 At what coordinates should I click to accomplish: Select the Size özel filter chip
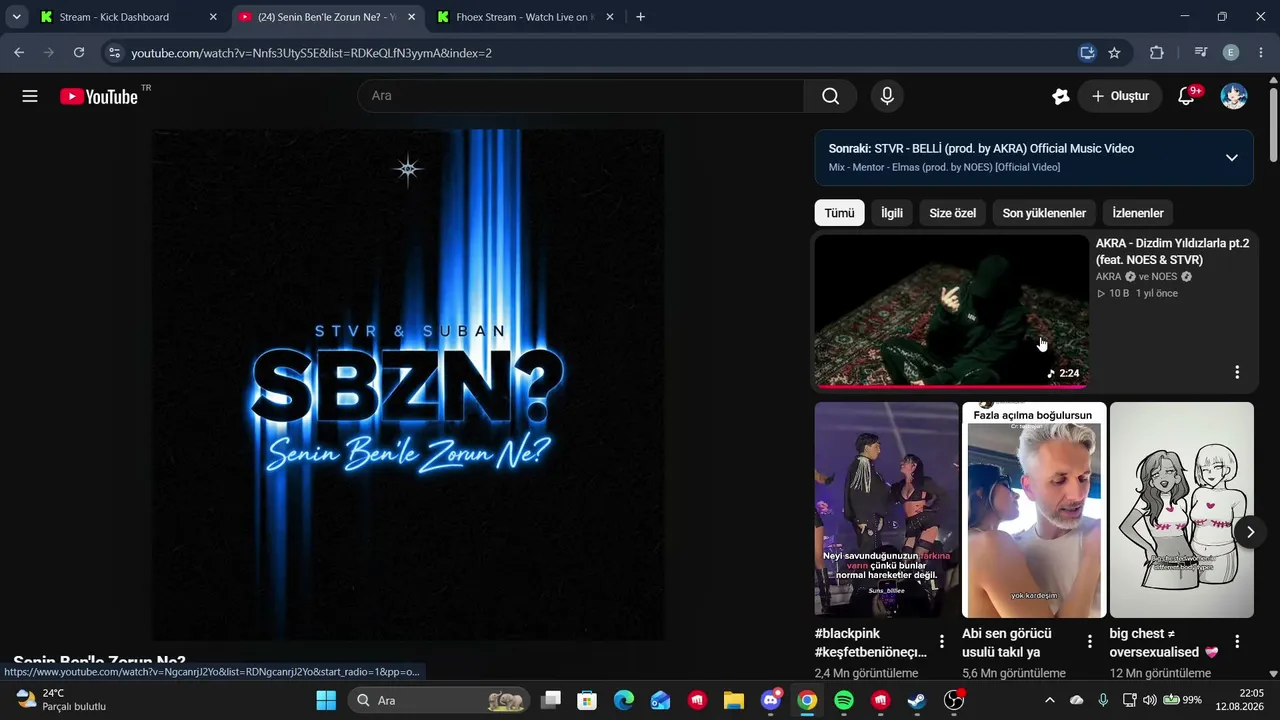(953, 213)
